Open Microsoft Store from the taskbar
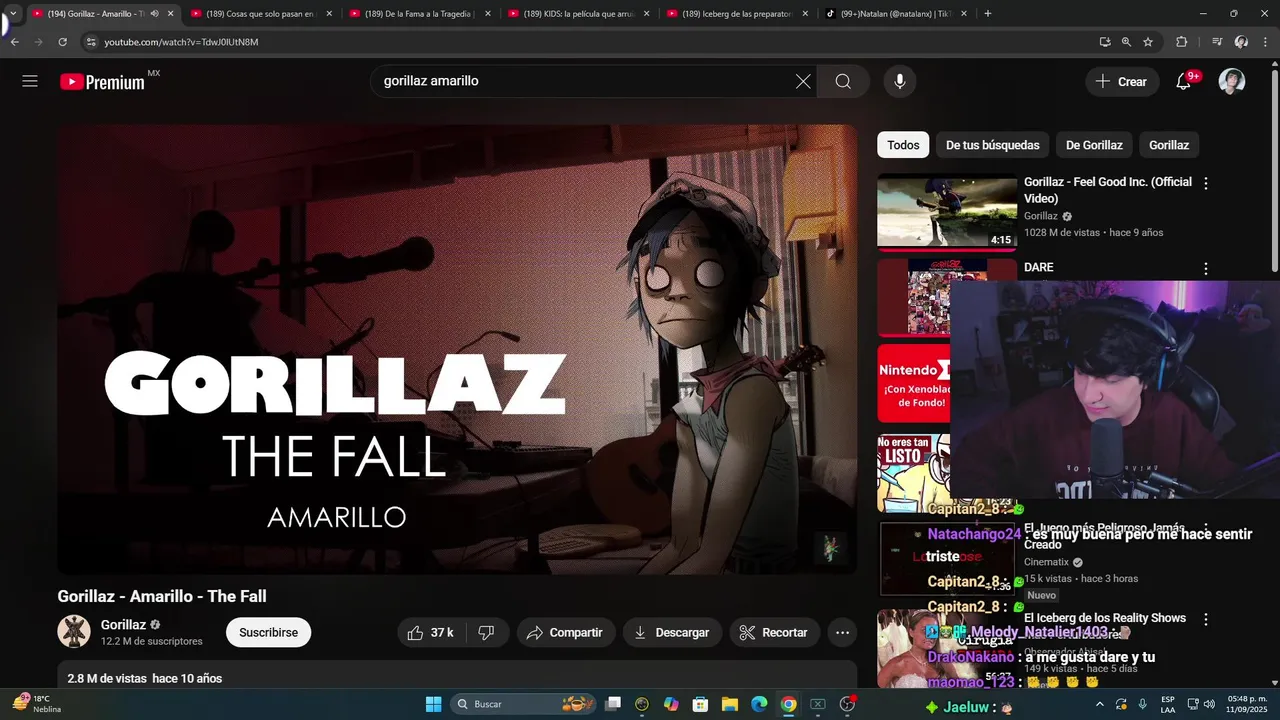The width and height of the screenshot is (1280, 720). pos(701,704)
